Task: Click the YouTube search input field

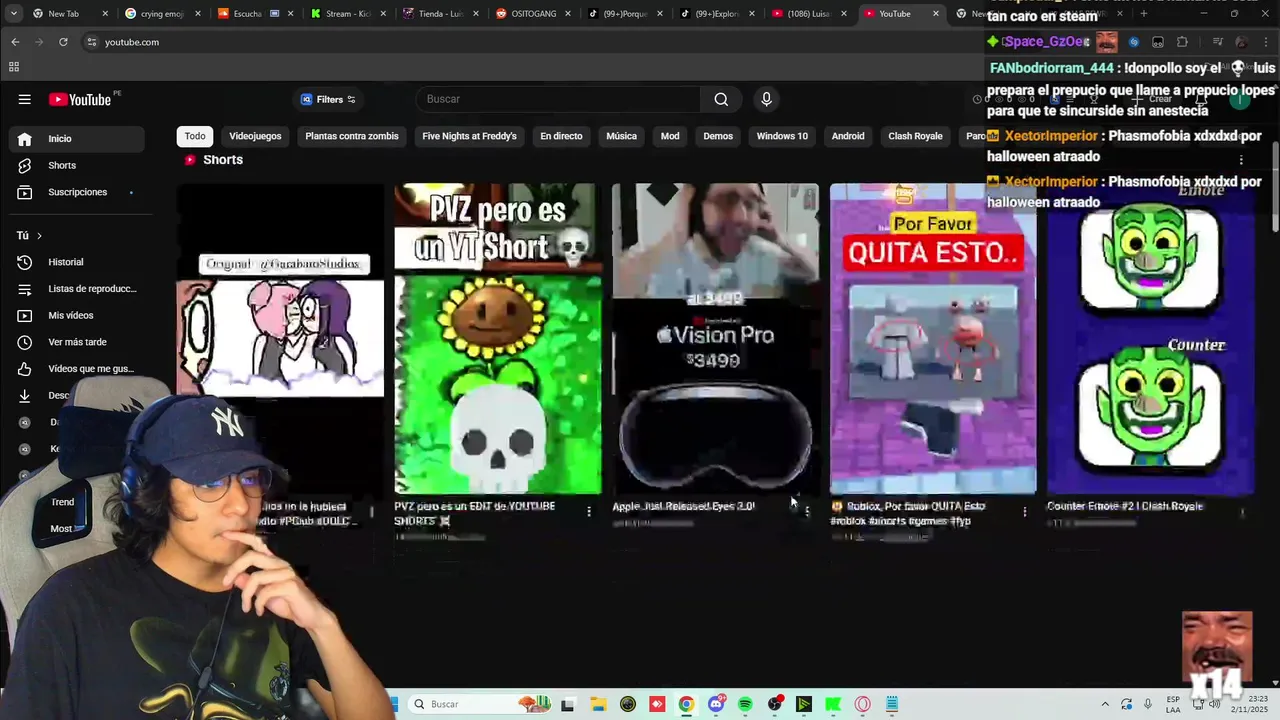Action: 559,99
